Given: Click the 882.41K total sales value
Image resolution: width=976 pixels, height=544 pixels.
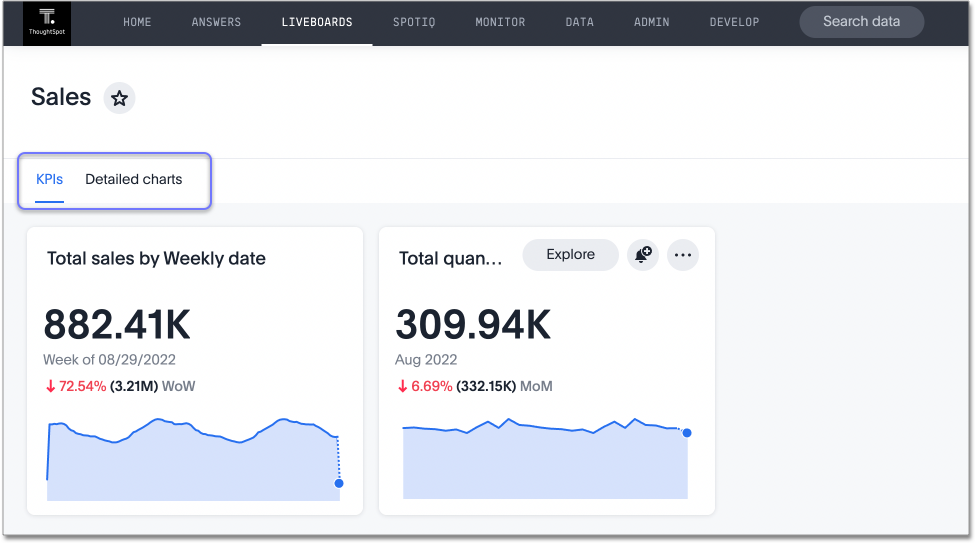Looking at the screenshot, I should point(117,325).
